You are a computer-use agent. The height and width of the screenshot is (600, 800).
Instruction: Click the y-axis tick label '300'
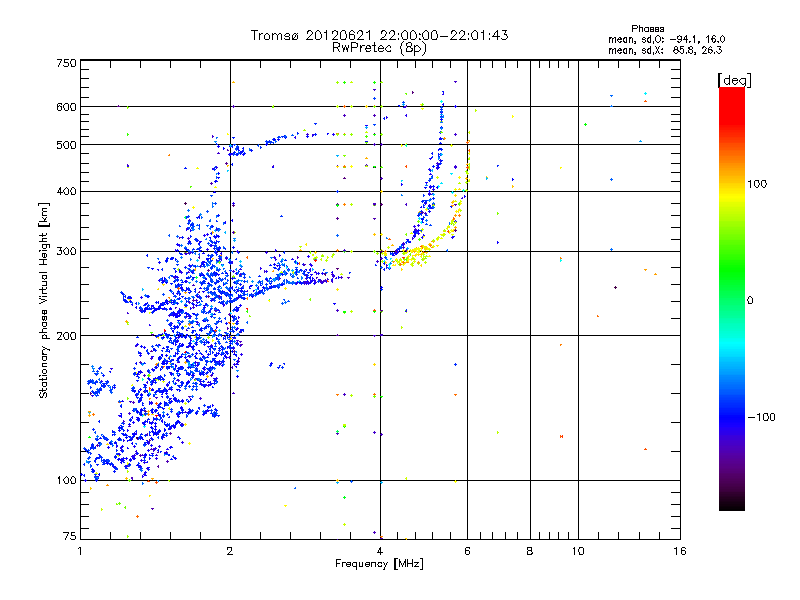pyautogui.click(x=66, y=251)
